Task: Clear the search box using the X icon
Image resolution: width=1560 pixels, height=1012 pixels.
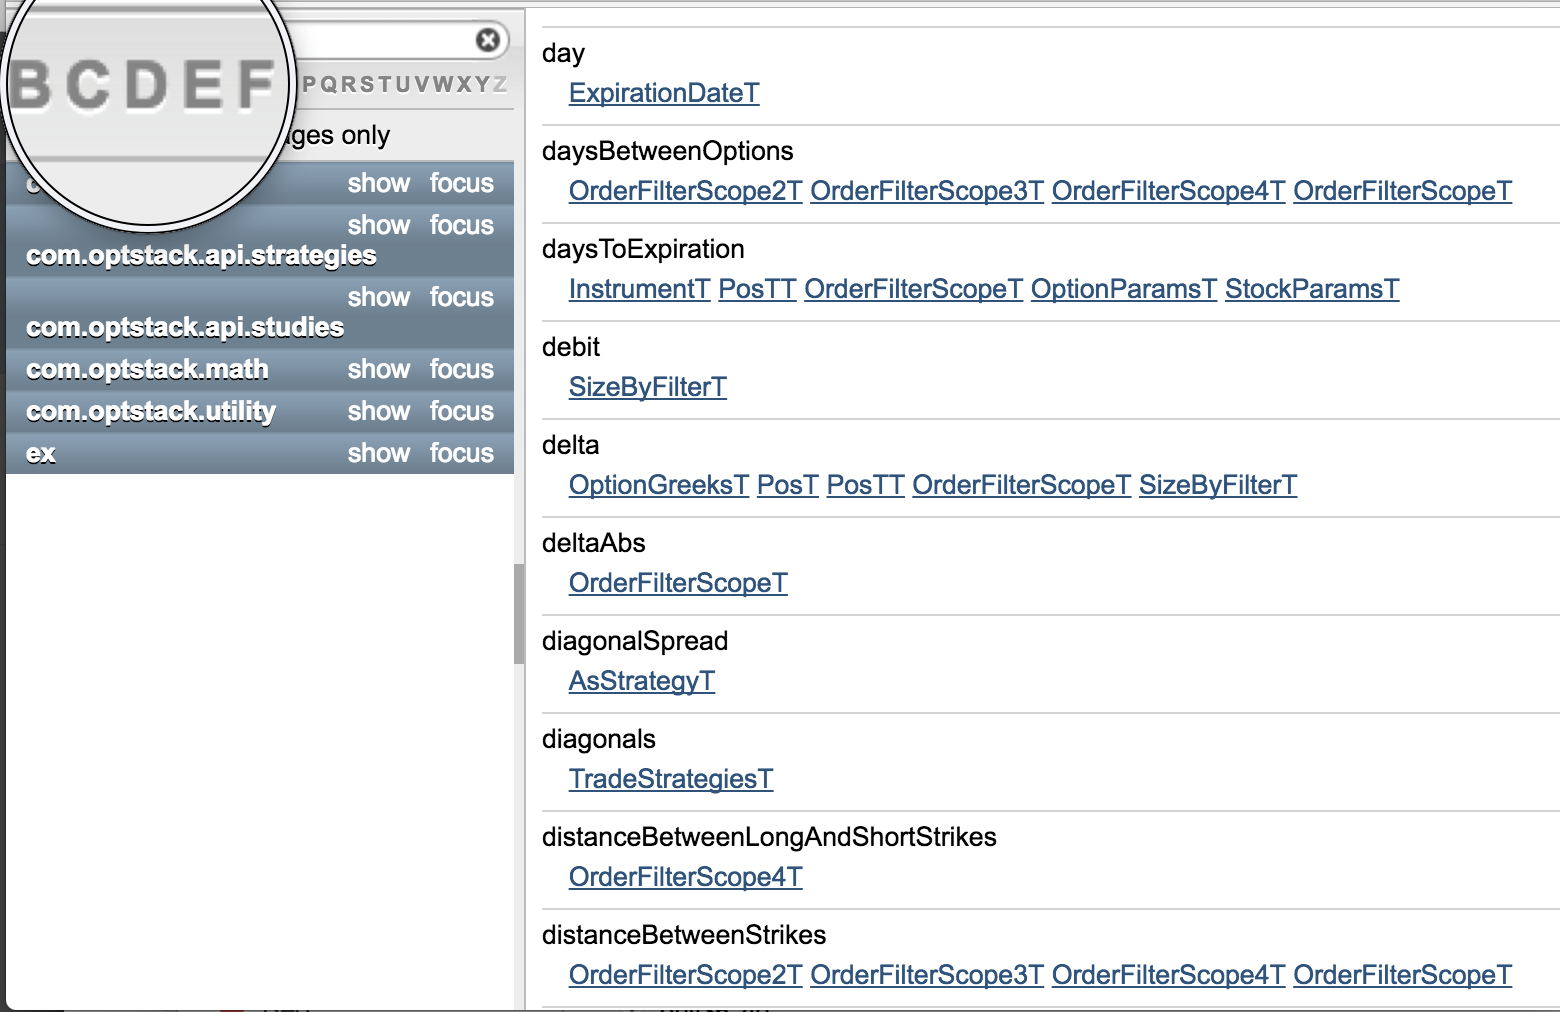Action: [x=486, y=40]
